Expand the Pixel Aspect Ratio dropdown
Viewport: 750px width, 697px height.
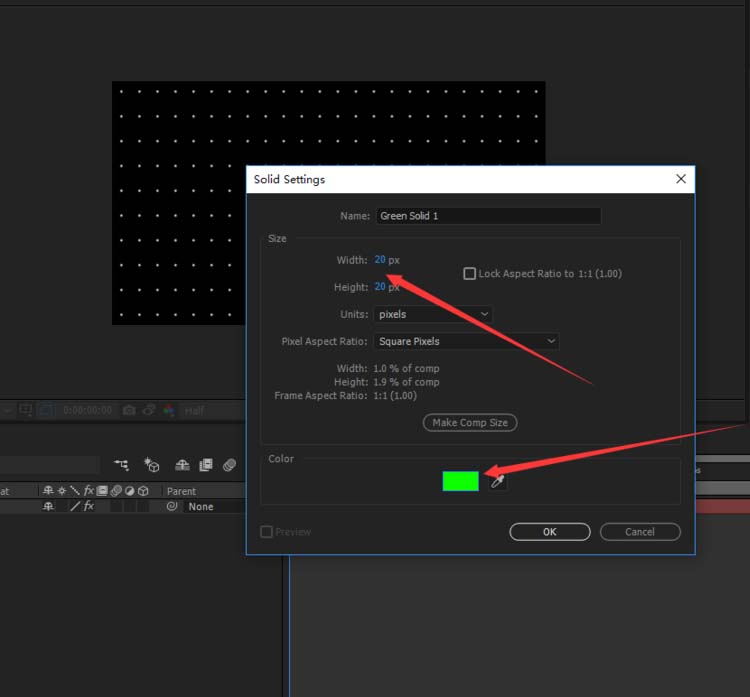(466, 341)
